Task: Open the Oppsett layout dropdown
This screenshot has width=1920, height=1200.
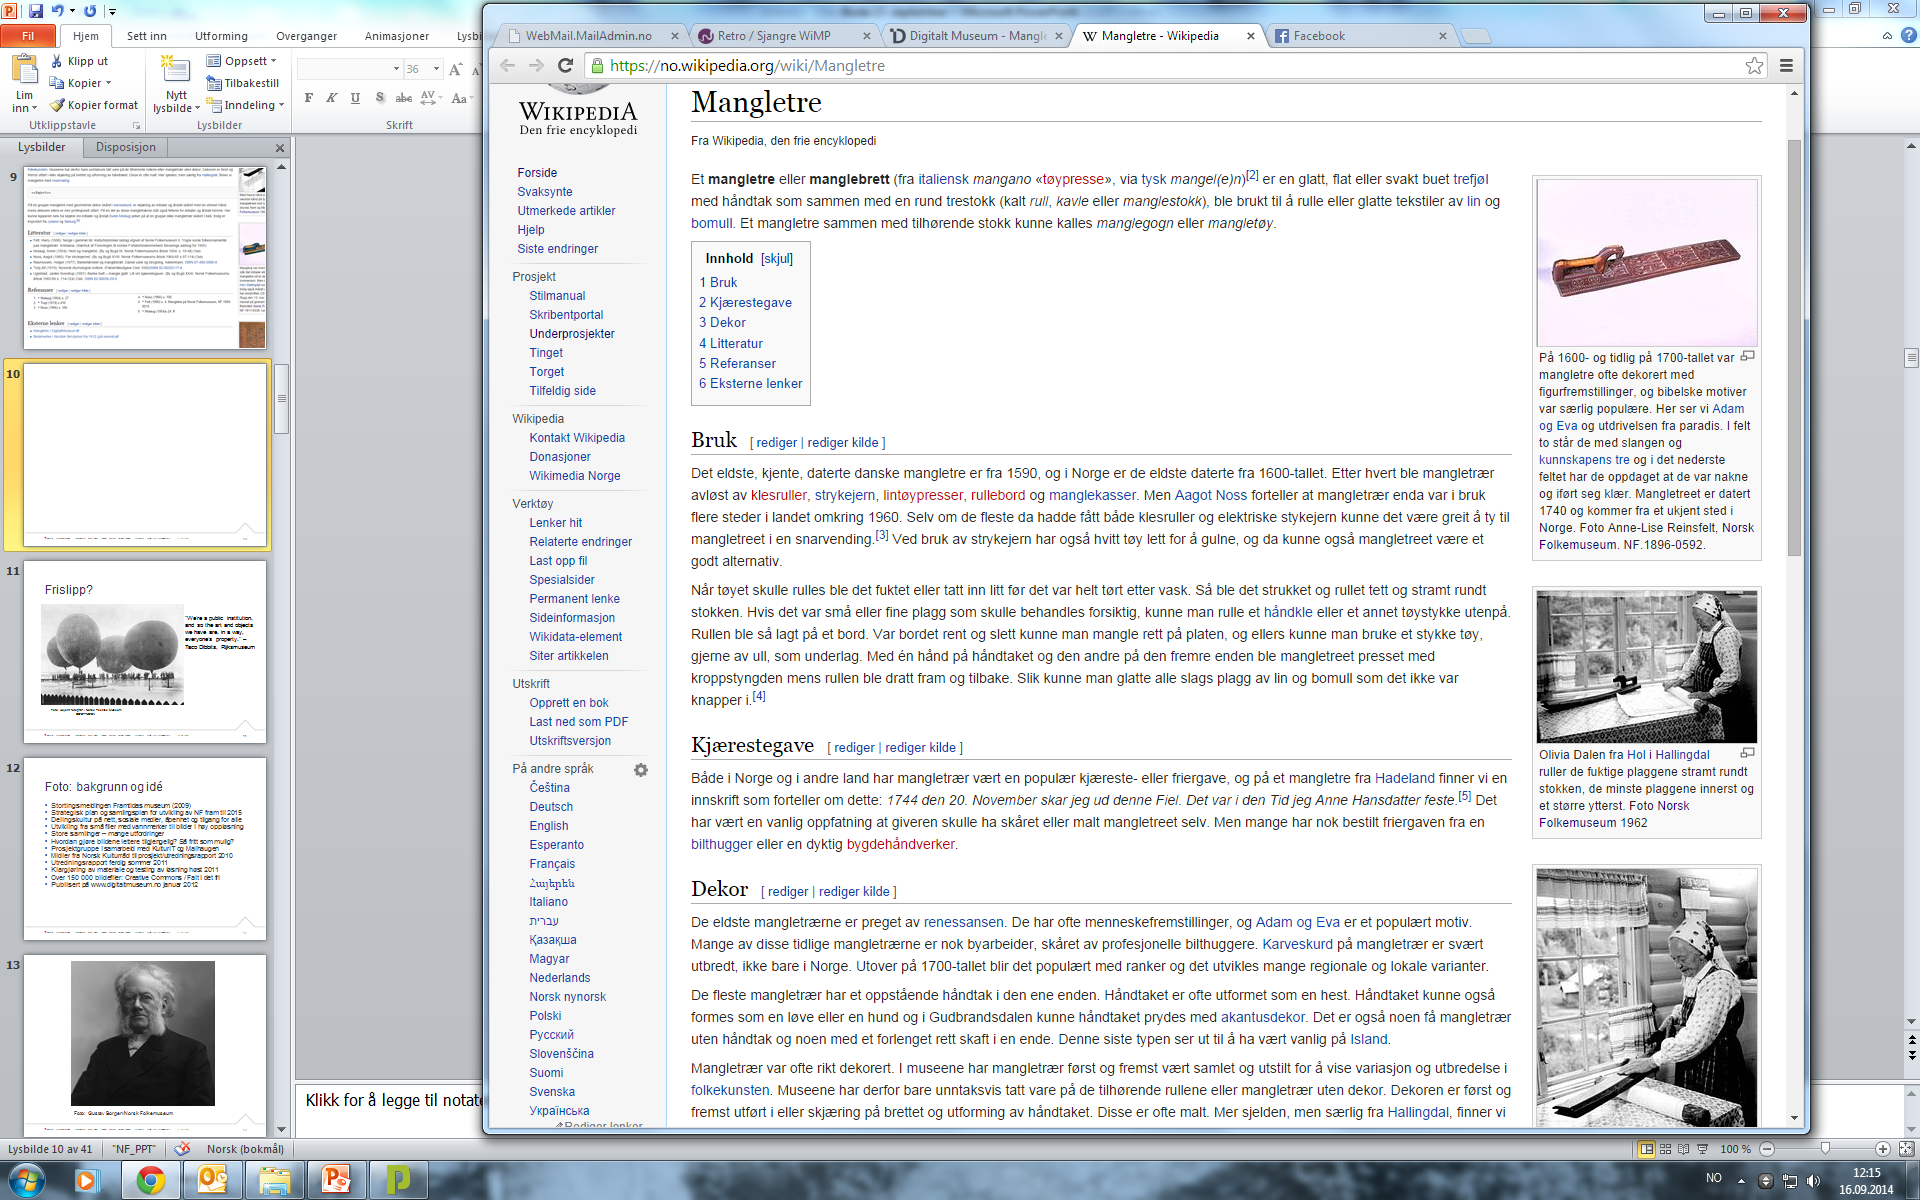Action: pos(241,61)
